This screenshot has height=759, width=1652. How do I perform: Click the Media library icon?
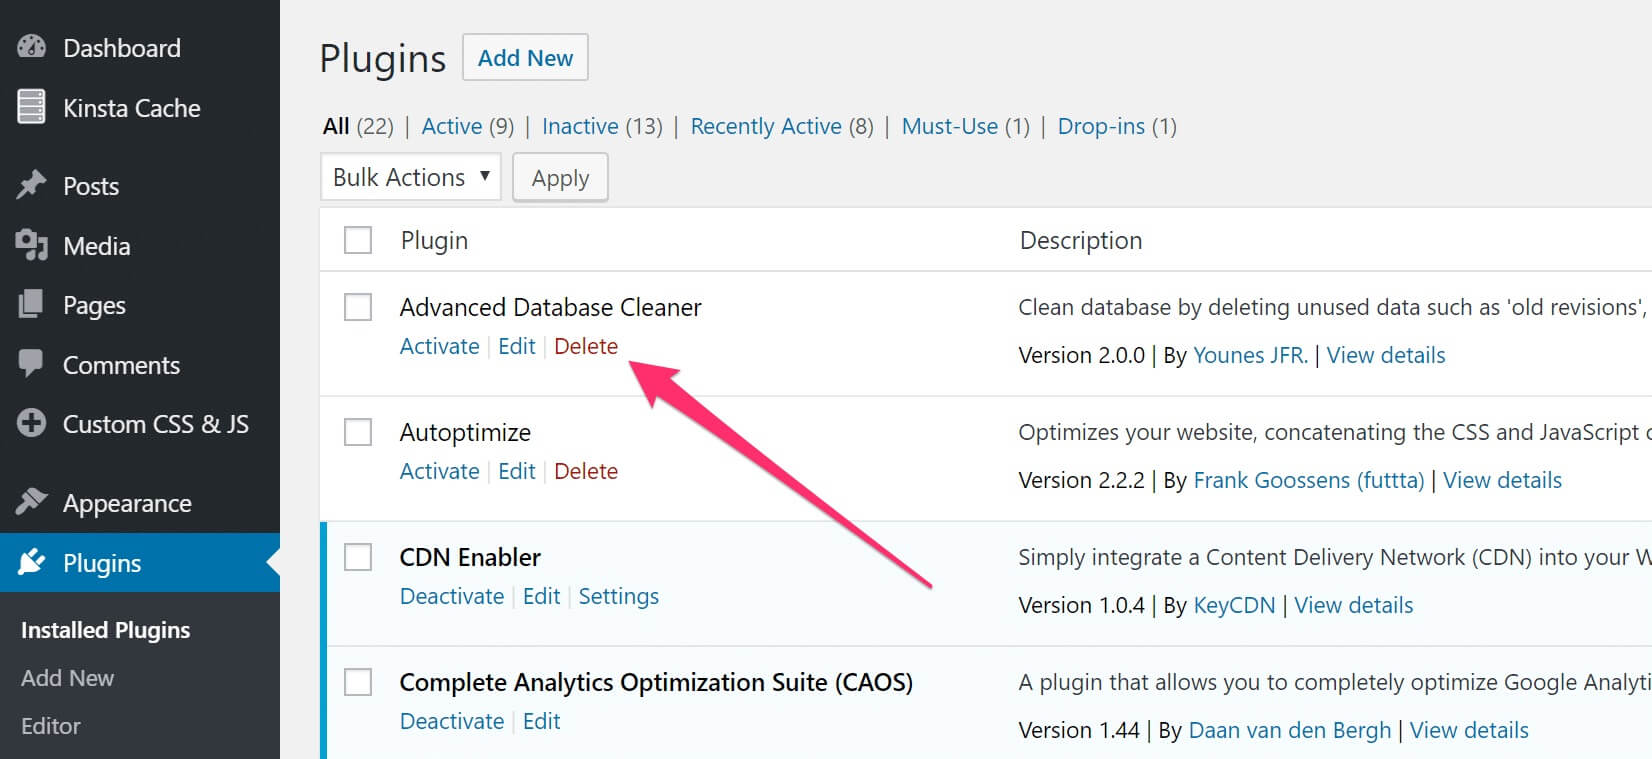click(31, 245)
